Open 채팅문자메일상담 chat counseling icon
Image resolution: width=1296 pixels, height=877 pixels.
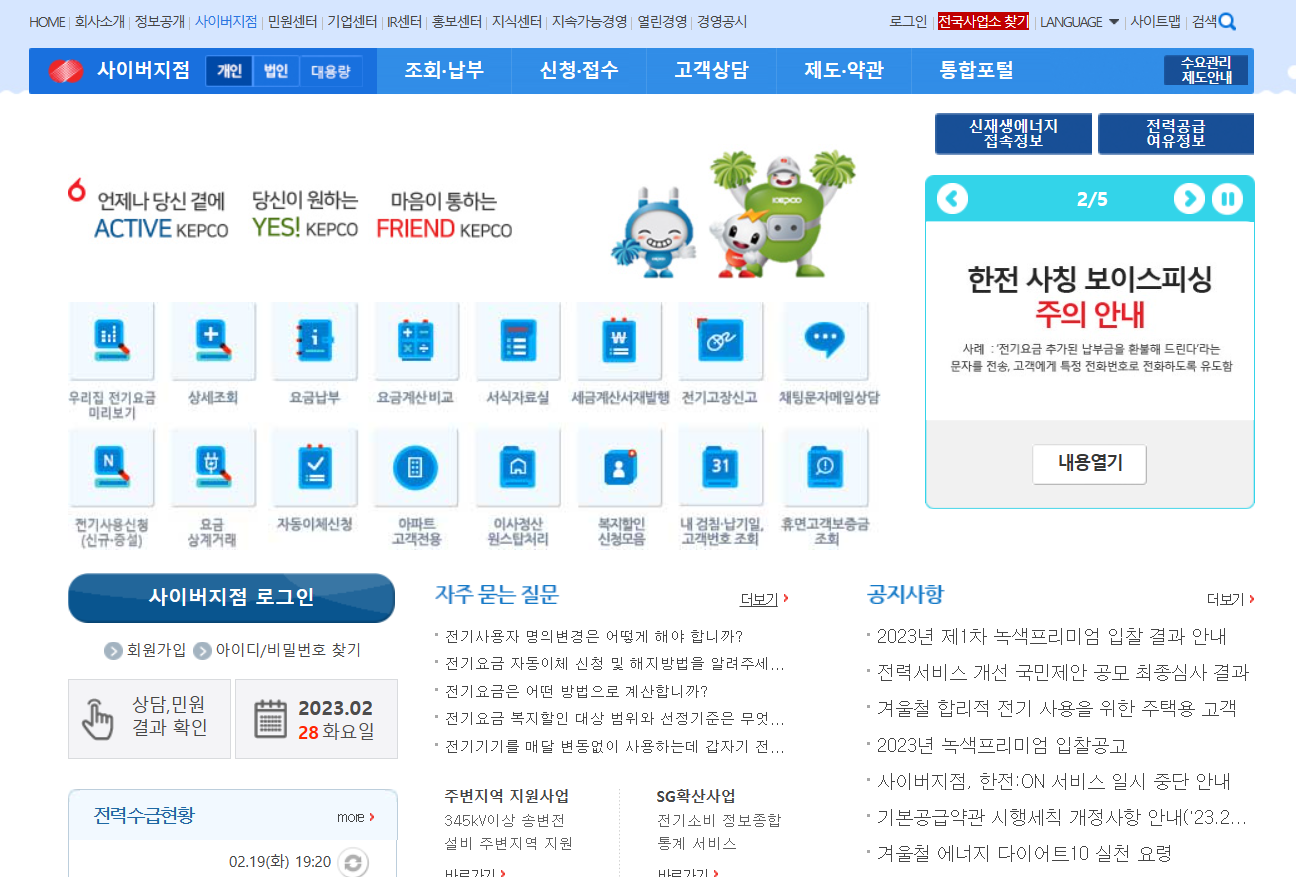[822, 341]
